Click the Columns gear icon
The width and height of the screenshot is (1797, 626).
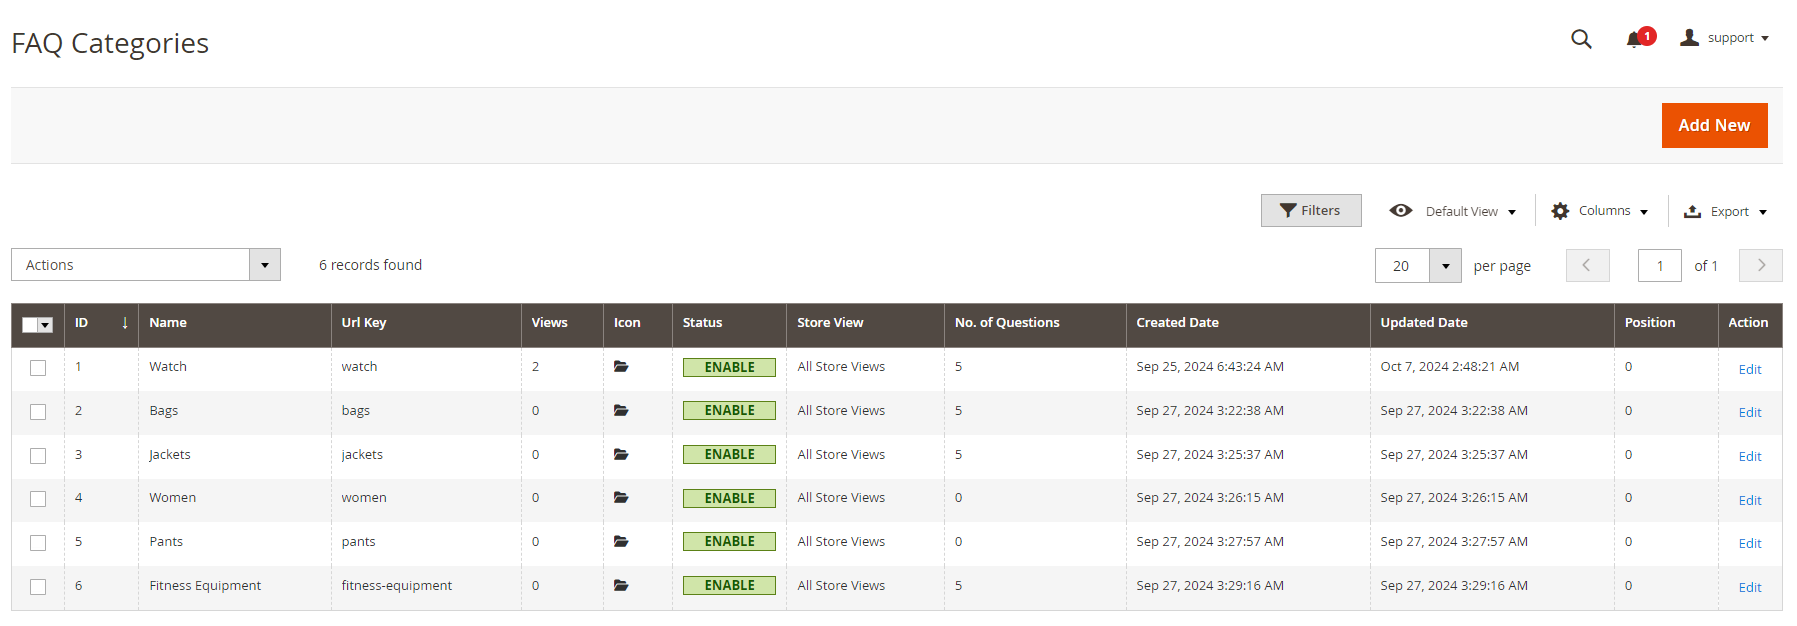(x=1560, y=211)
